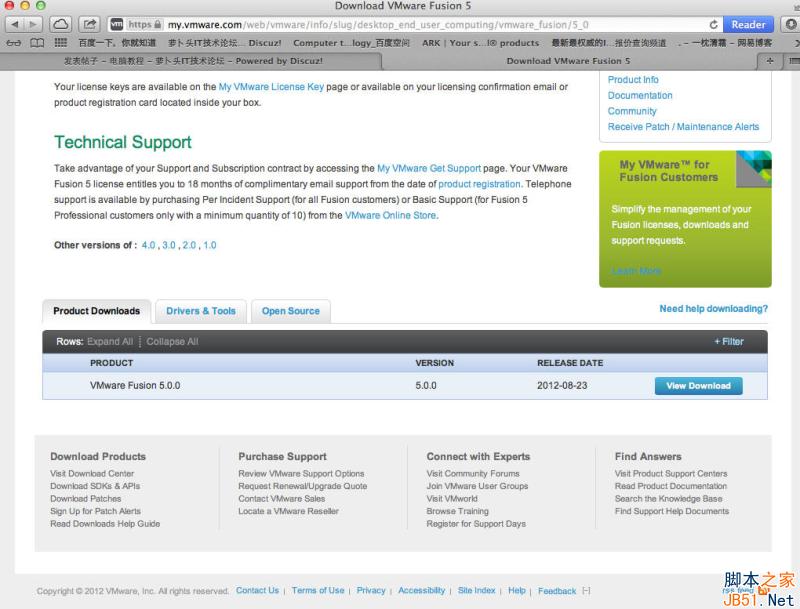Click the PRODUCT column header
The width and height of the screenshot is (800, 609).
tap(111, 363)
